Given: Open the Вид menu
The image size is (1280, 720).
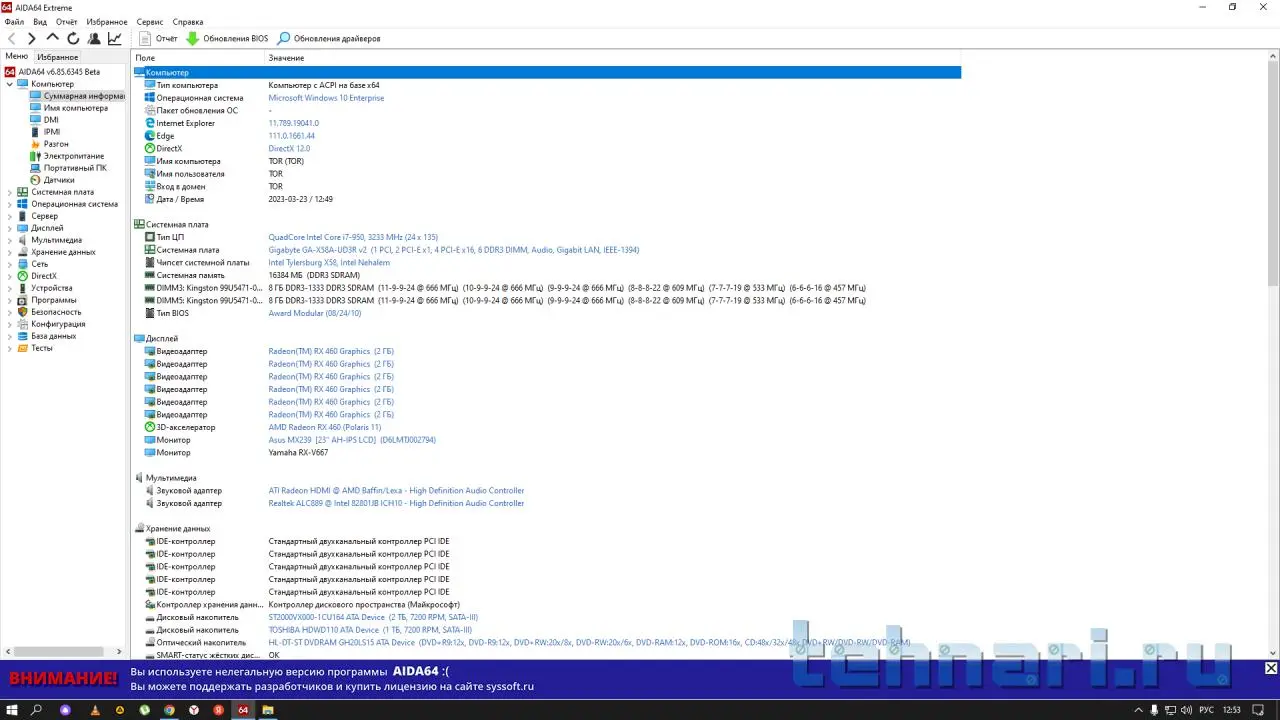Looking at the screenshot, I should tap(40, 22).
